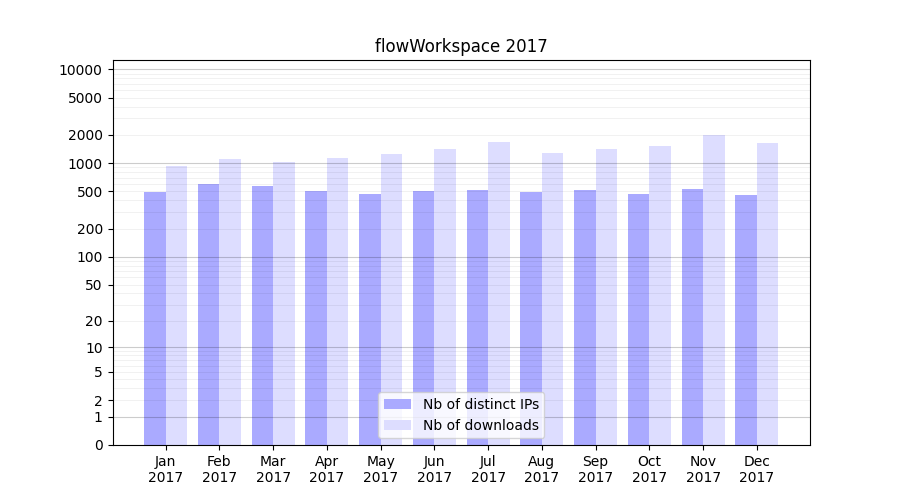Click the 'Jan 2017' x-axis label

(166, 469)
